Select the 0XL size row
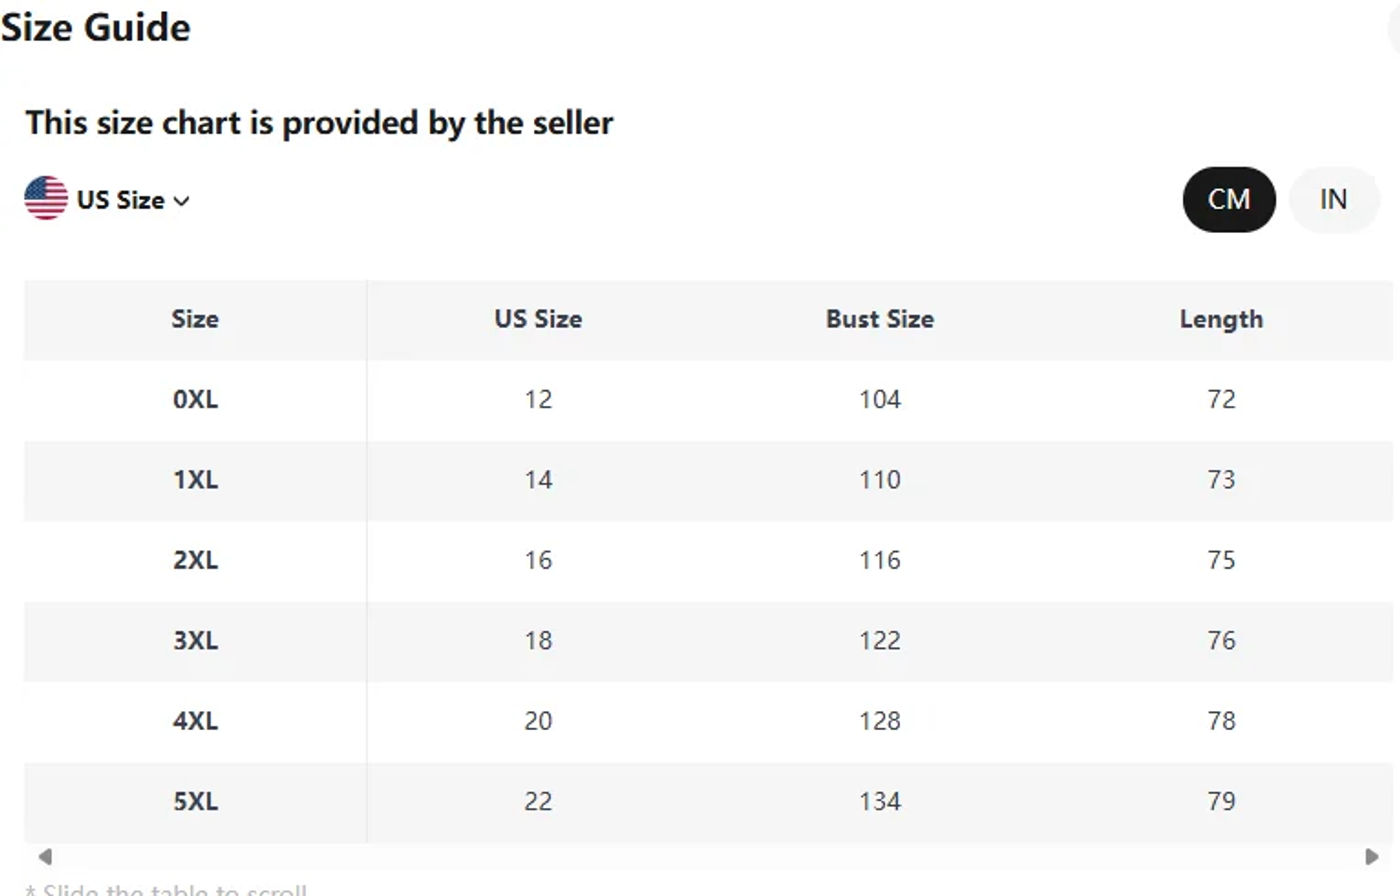1400x896 pixels. tap(708, 400)
